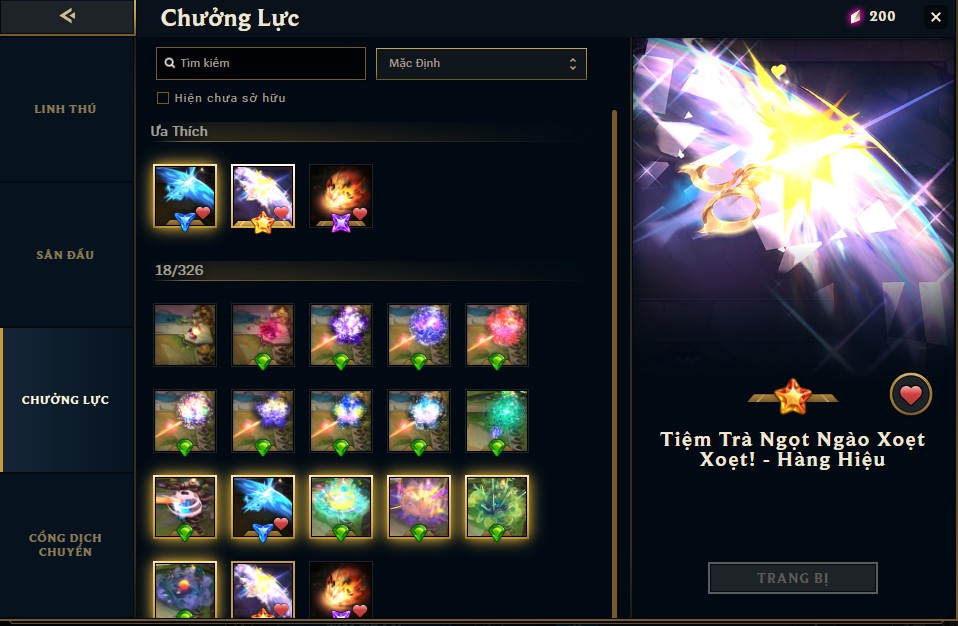The height and width of the screenshot is (626, 958).
Task: Open the Sàn Đấu tab
Action: click(65, 255)
